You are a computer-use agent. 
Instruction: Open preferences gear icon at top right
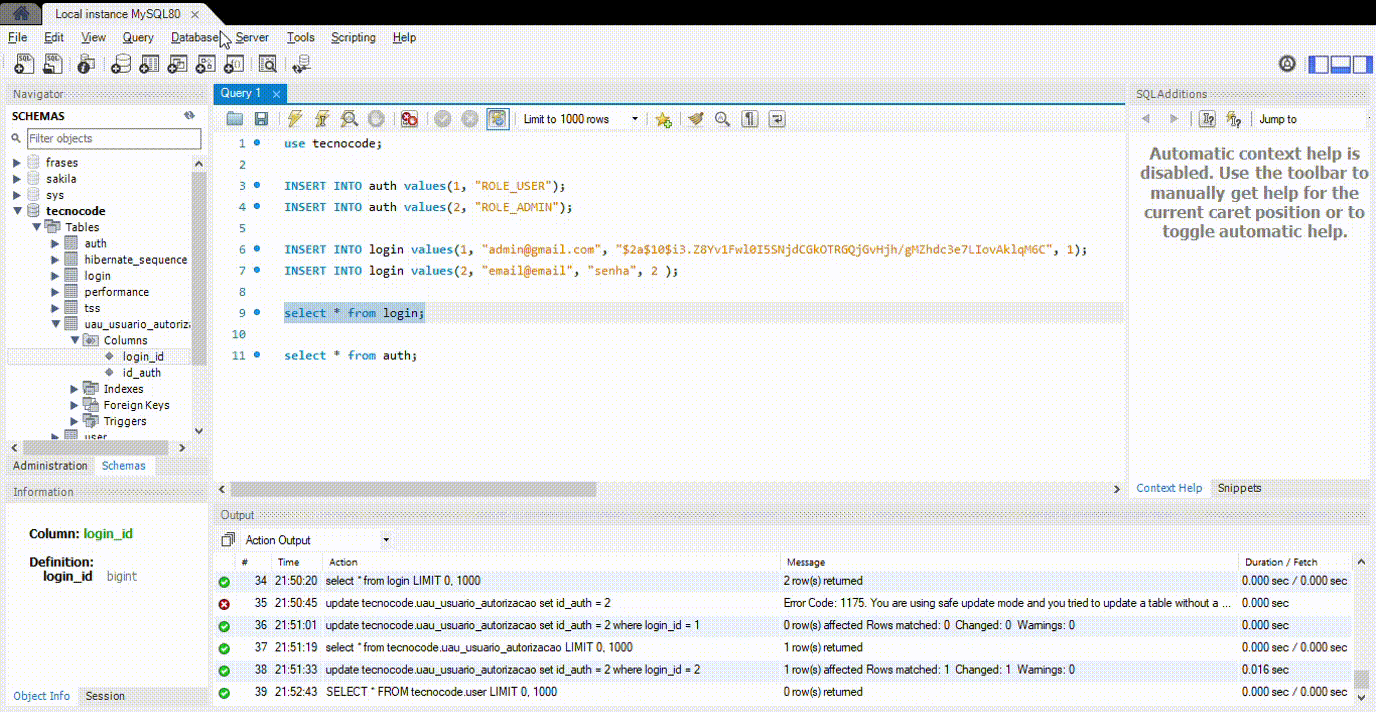(1287, 65)
